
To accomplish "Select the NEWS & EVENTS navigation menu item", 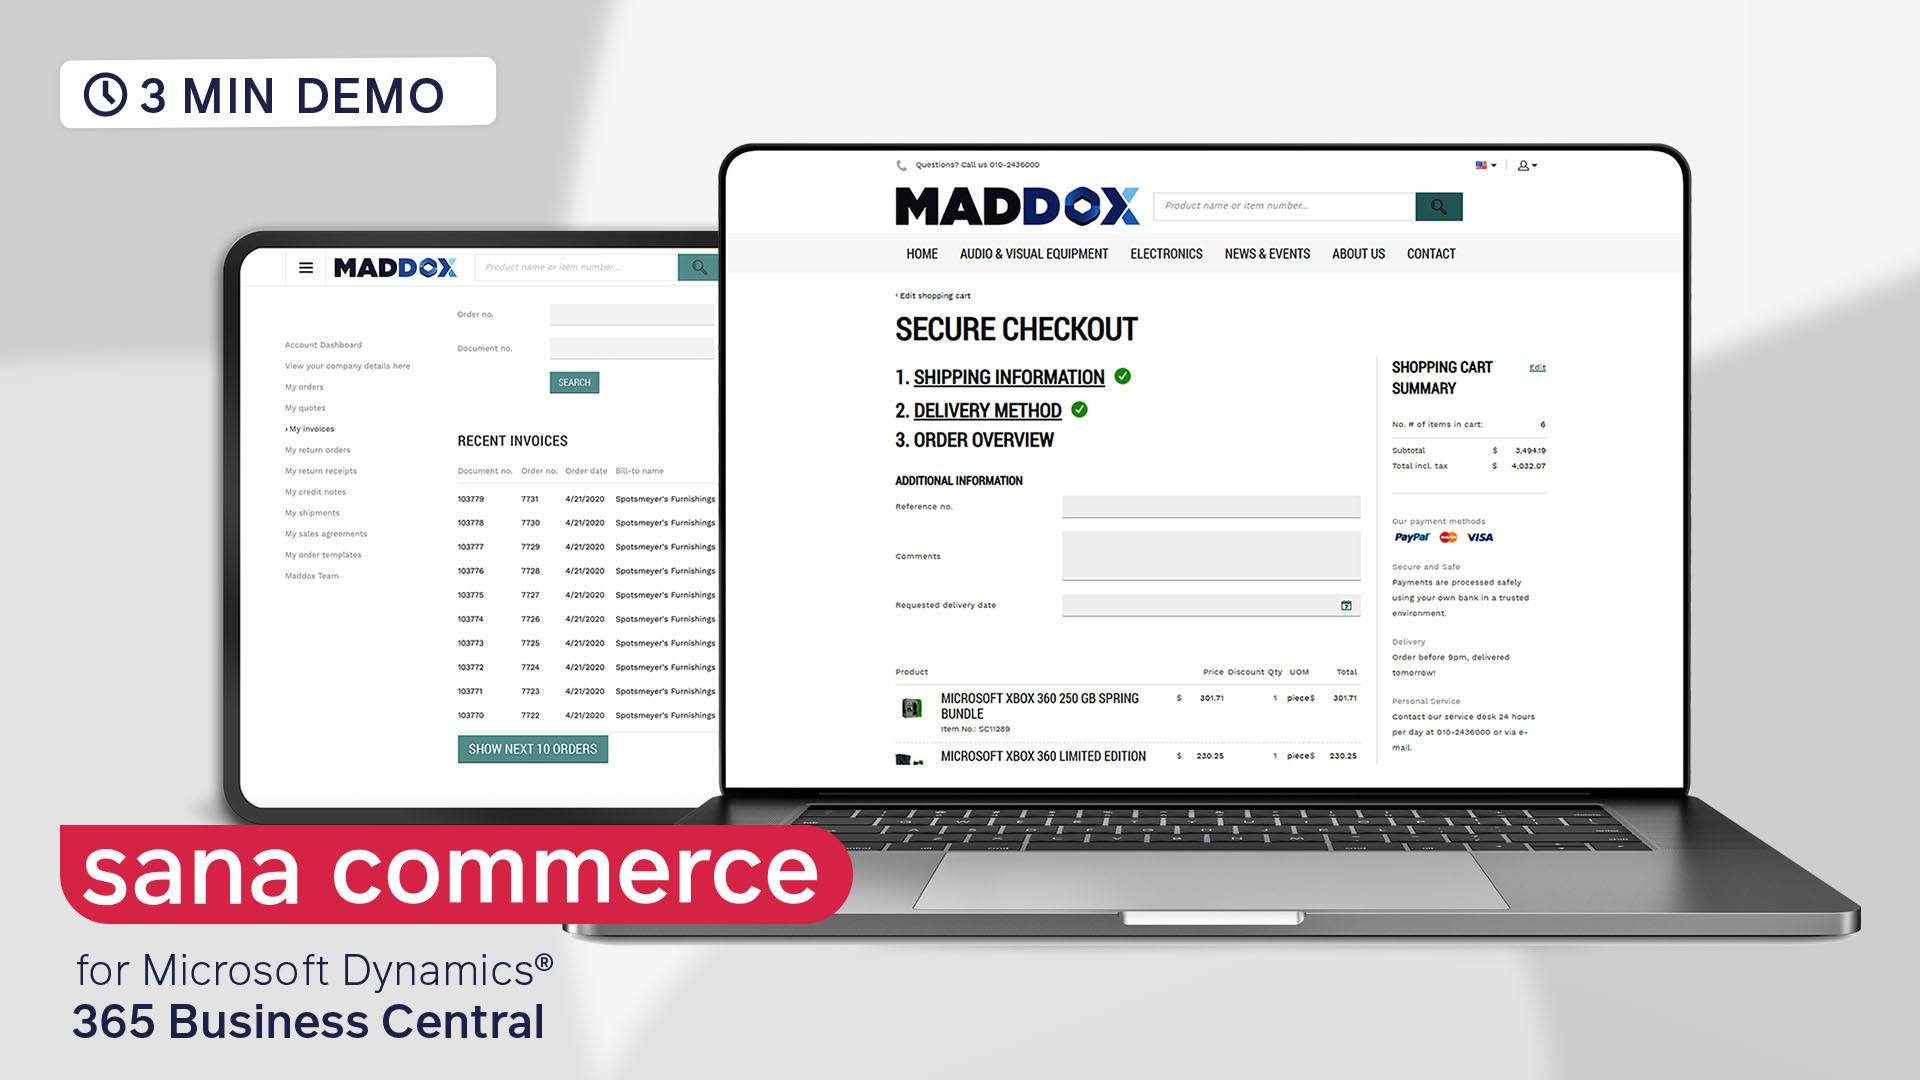I will pos(1266,253).
